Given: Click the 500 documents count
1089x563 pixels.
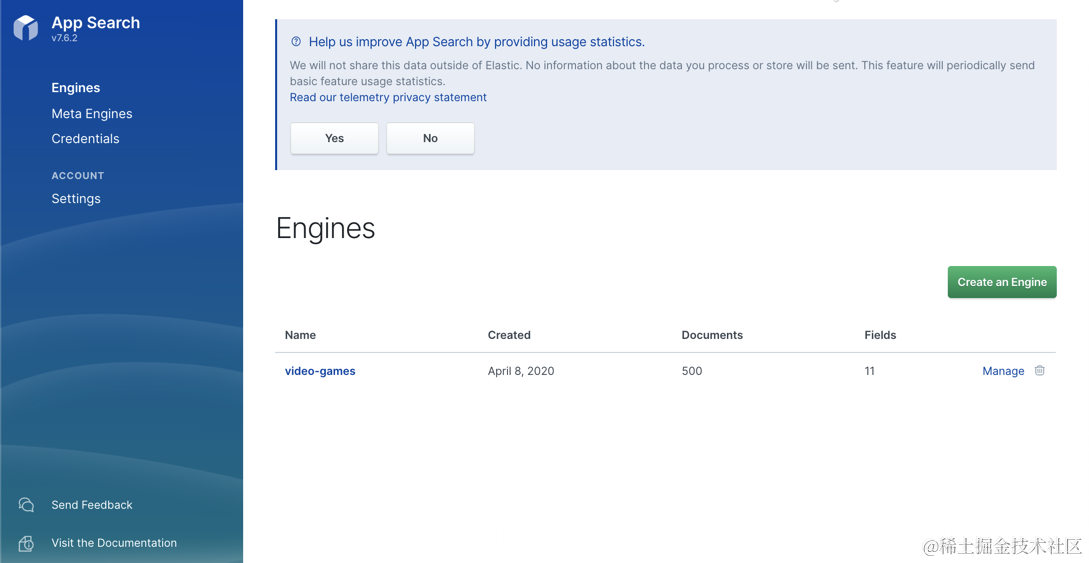Looking at the screenshot, I should click(x=692, y=371).
